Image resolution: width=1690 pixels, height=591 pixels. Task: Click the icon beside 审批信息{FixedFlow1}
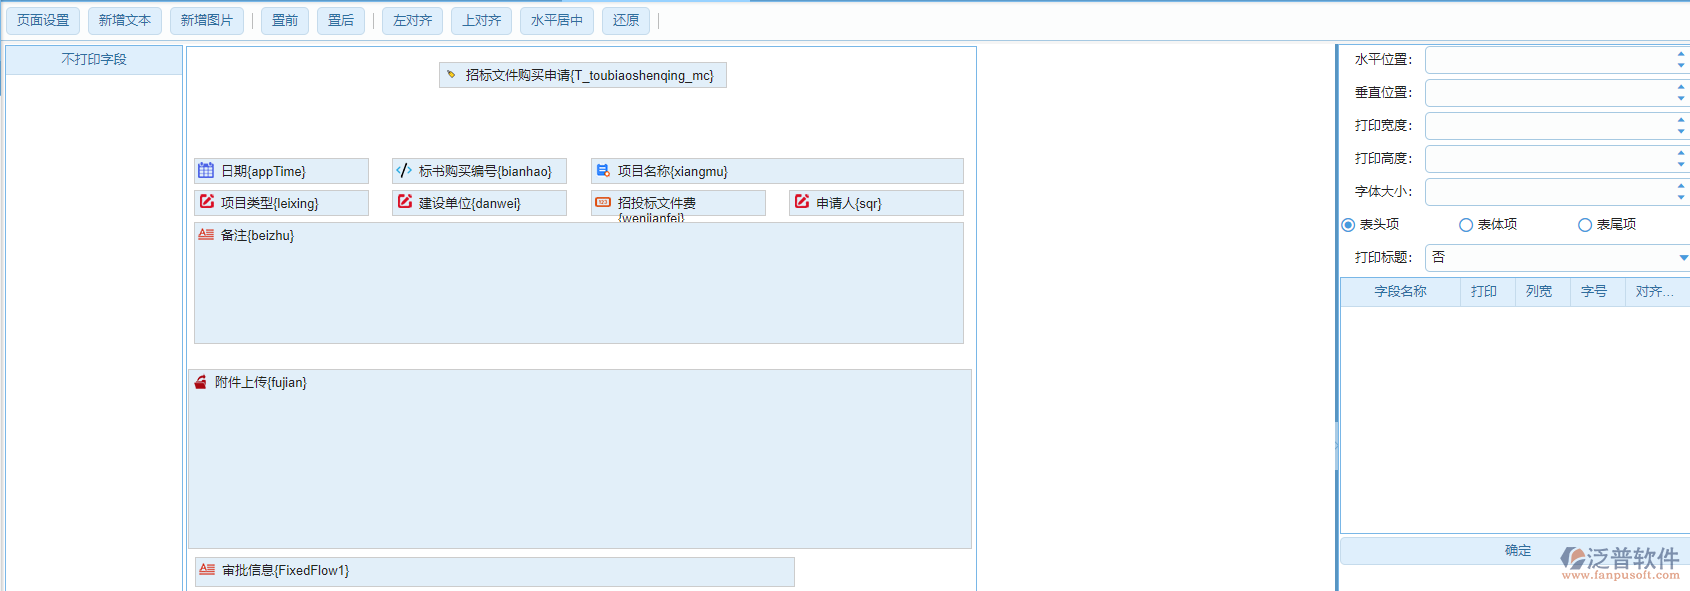click(207, 569)
